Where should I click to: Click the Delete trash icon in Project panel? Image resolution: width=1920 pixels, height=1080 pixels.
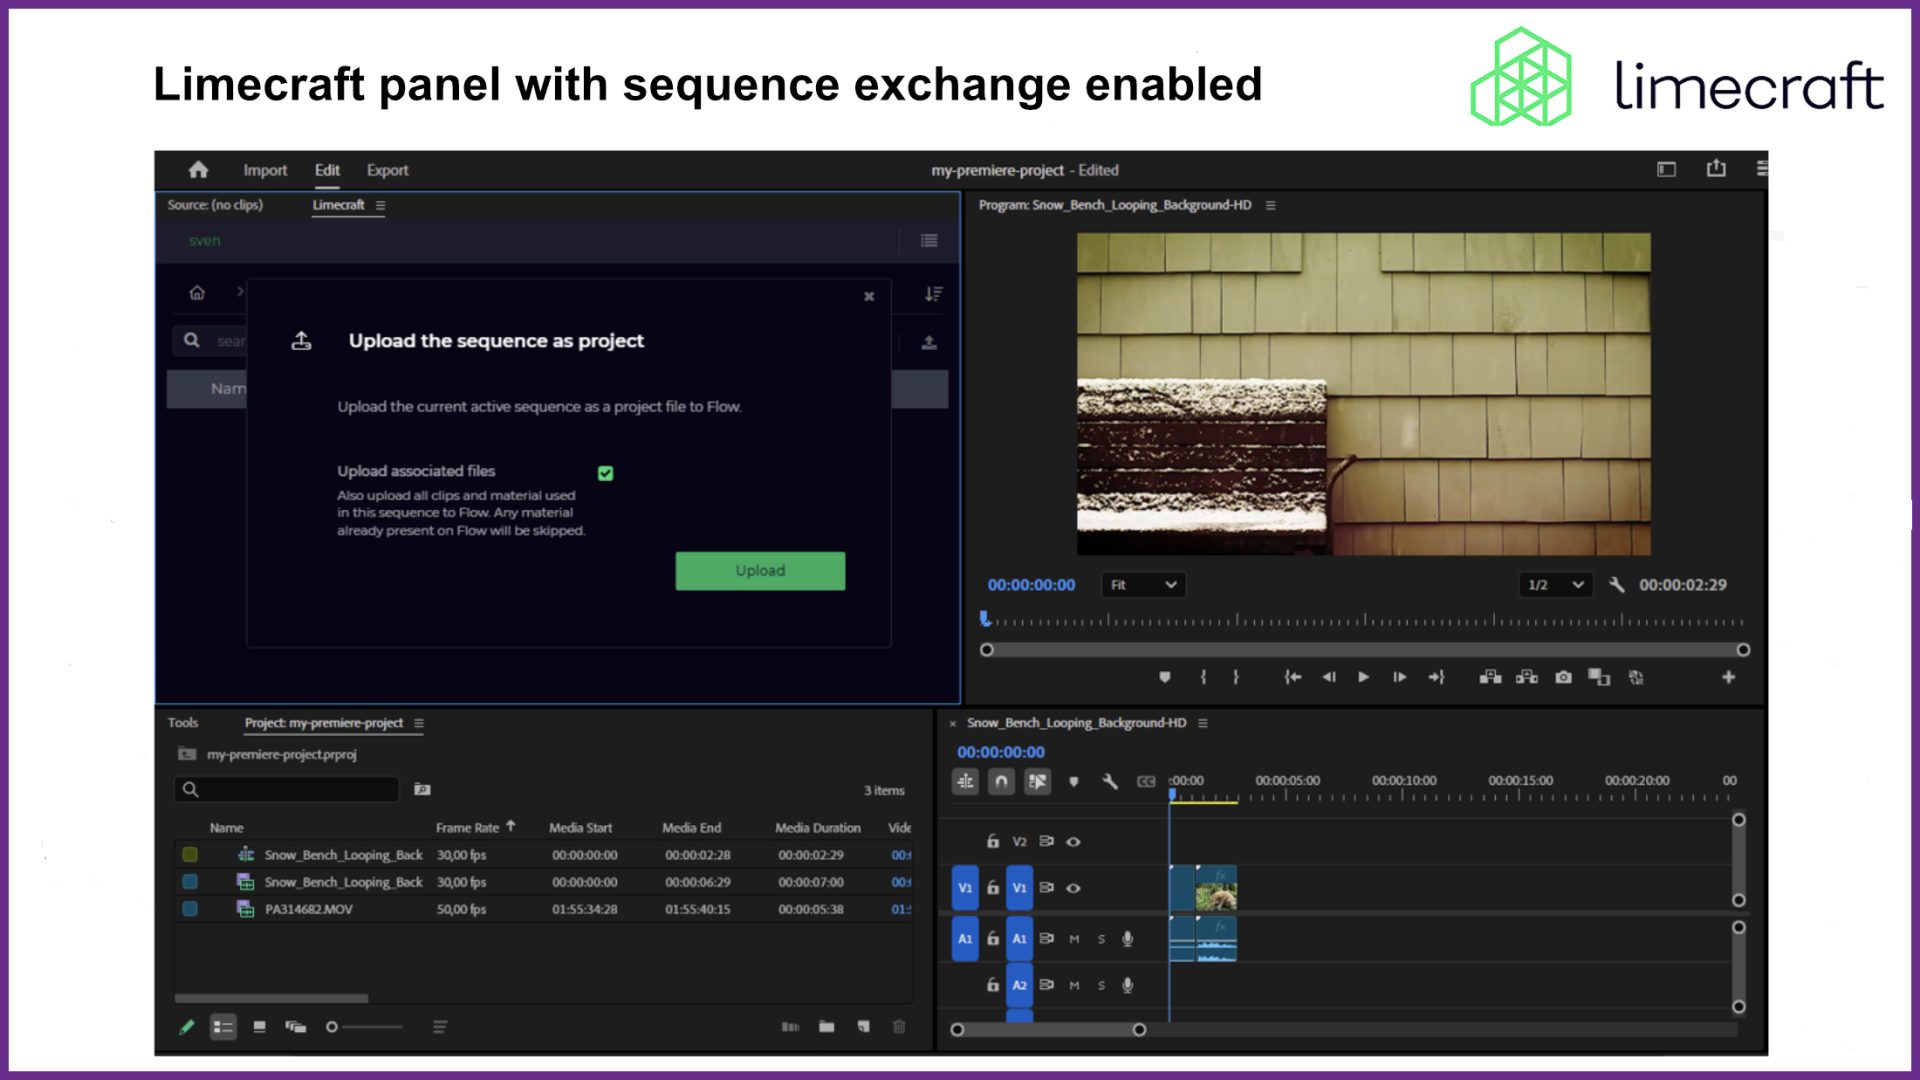click(x=899, y=1027)
